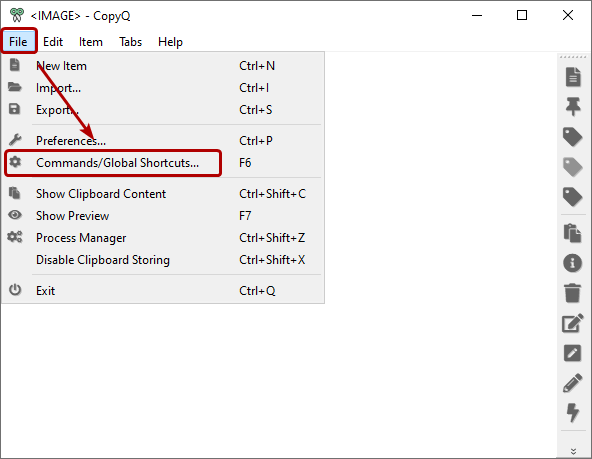Toggle Disable Clipboard Storing
Viewport: 592px width, 459px height.
click(163, 260)
